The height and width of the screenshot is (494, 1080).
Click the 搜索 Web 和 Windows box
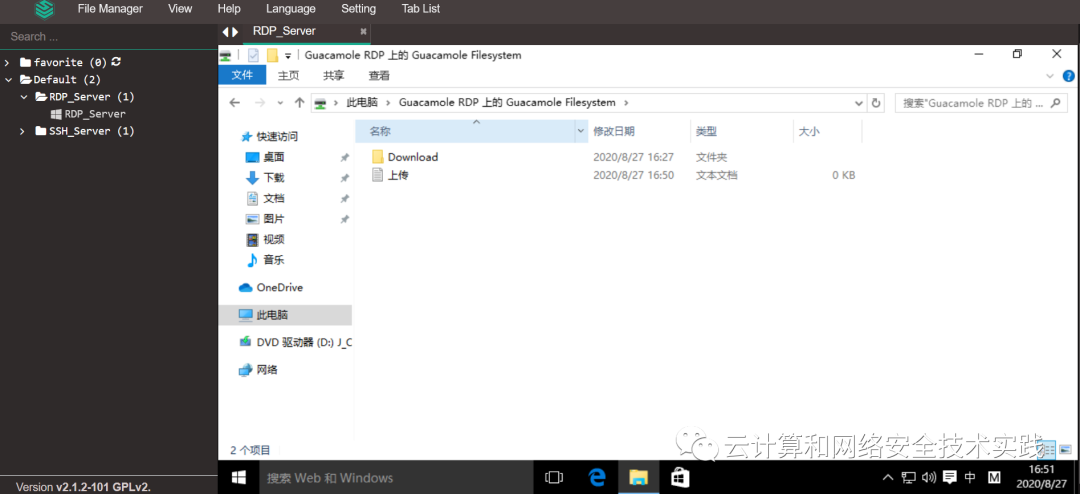coord(397,477)
